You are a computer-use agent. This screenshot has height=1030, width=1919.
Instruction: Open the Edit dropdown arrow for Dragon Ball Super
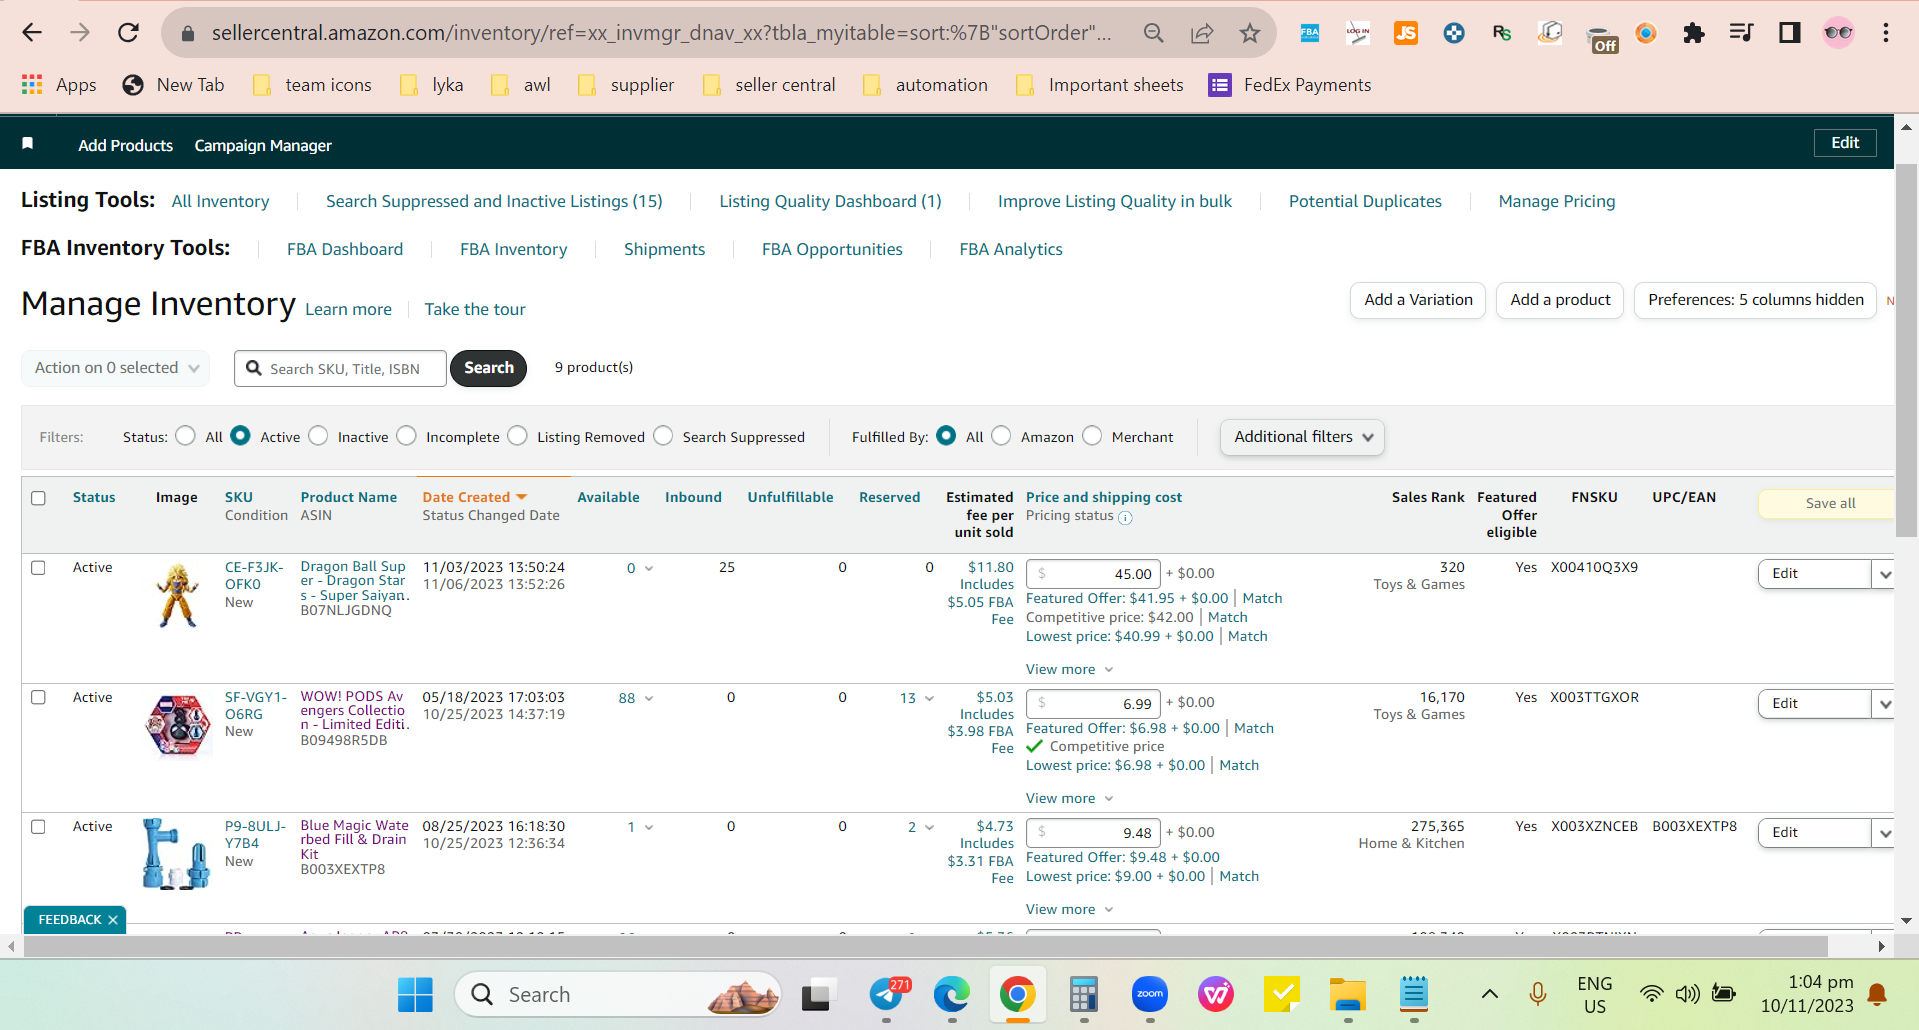tap(1884, 574)
